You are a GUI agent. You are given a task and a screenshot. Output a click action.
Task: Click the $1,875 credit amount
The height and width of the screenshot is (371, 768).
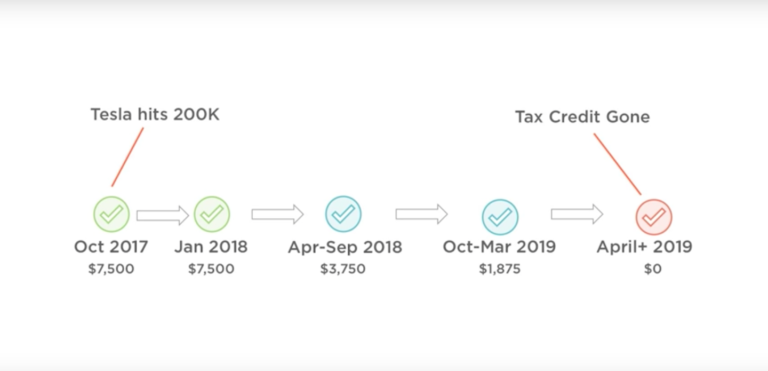click(500, 269)
